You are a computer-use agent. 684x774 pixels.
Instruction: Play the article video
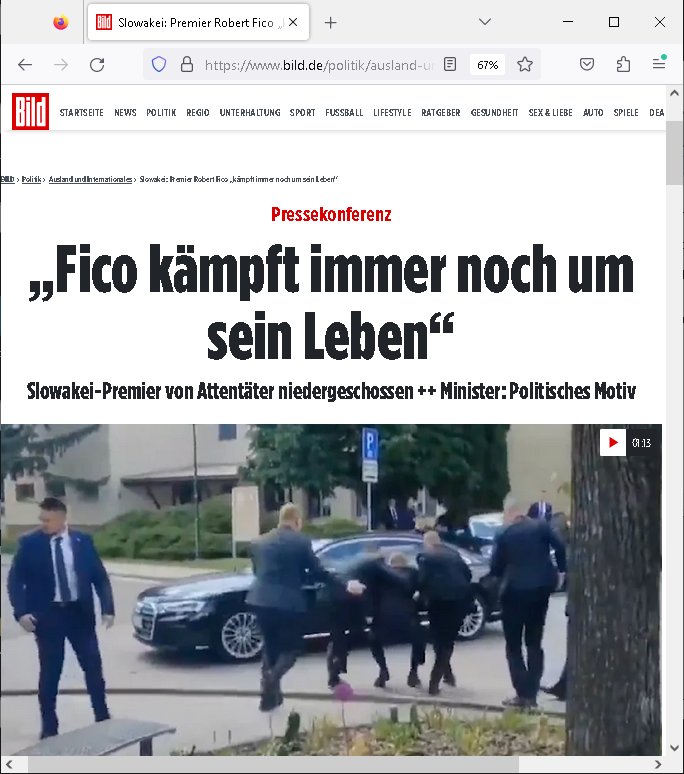tap(613, 442)
